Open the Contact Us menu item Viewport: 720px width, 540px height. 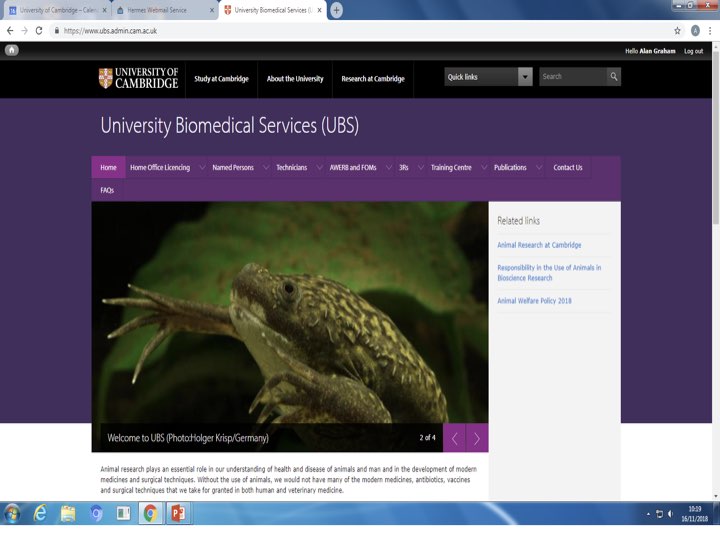click(567, 168)
